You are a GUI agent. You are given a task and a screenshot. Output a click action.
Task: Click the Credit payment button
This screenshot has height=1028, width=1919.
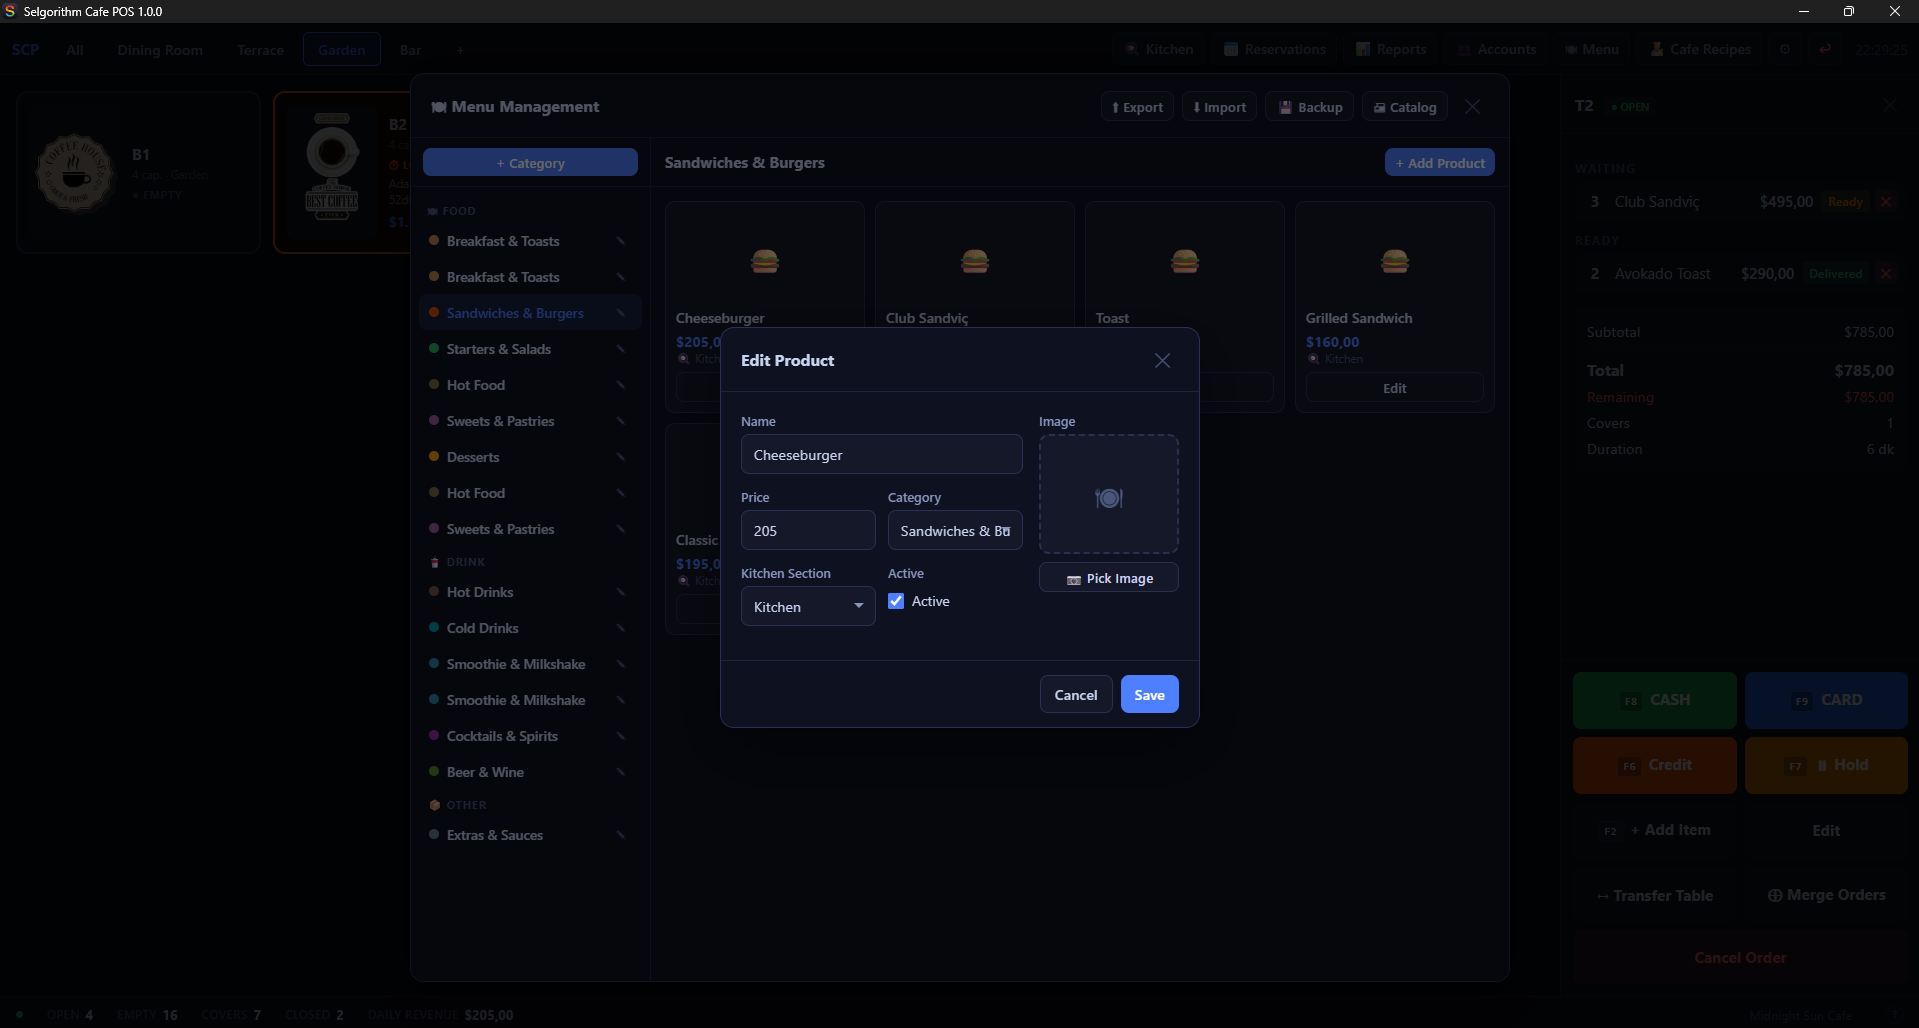click(1655, 765)
